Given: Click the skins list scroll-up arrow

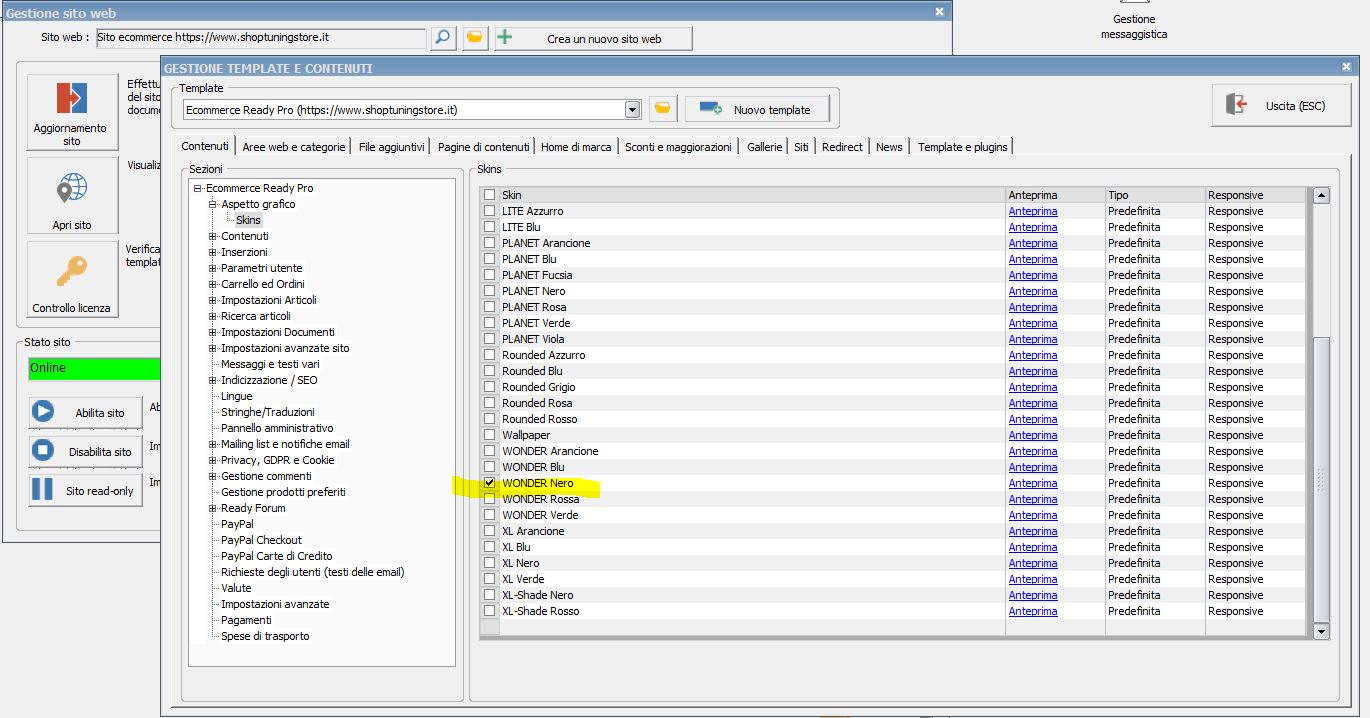Looking at the screenshot, I should coord(1321,196).
